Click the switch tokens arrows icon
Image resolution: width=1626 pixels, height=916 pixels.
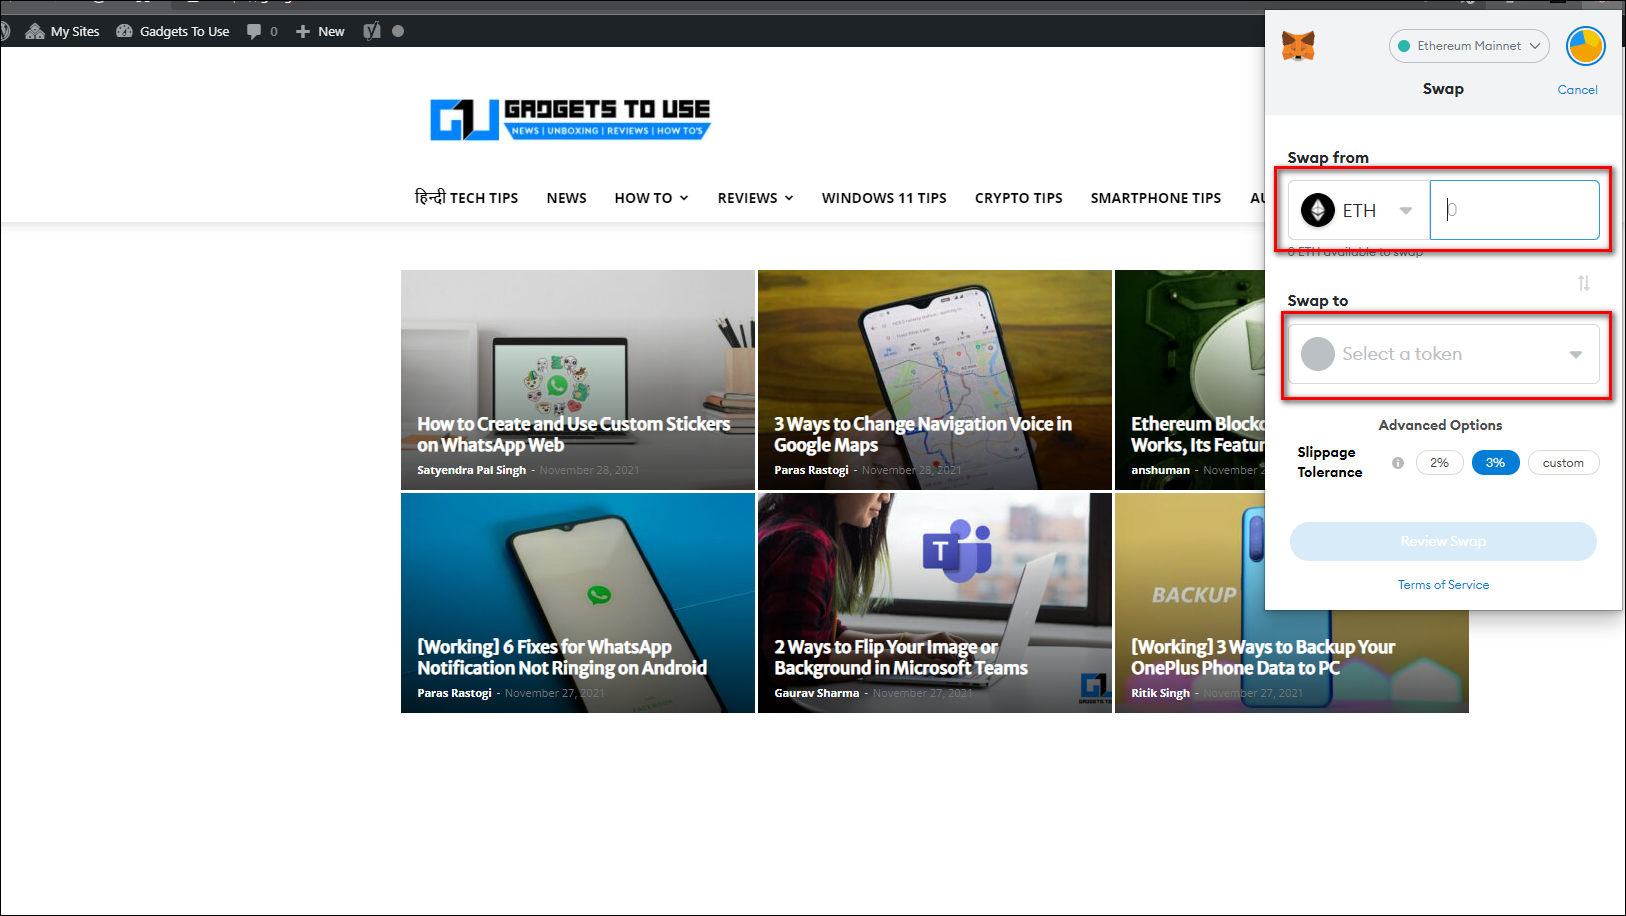tap(1583, 283)
